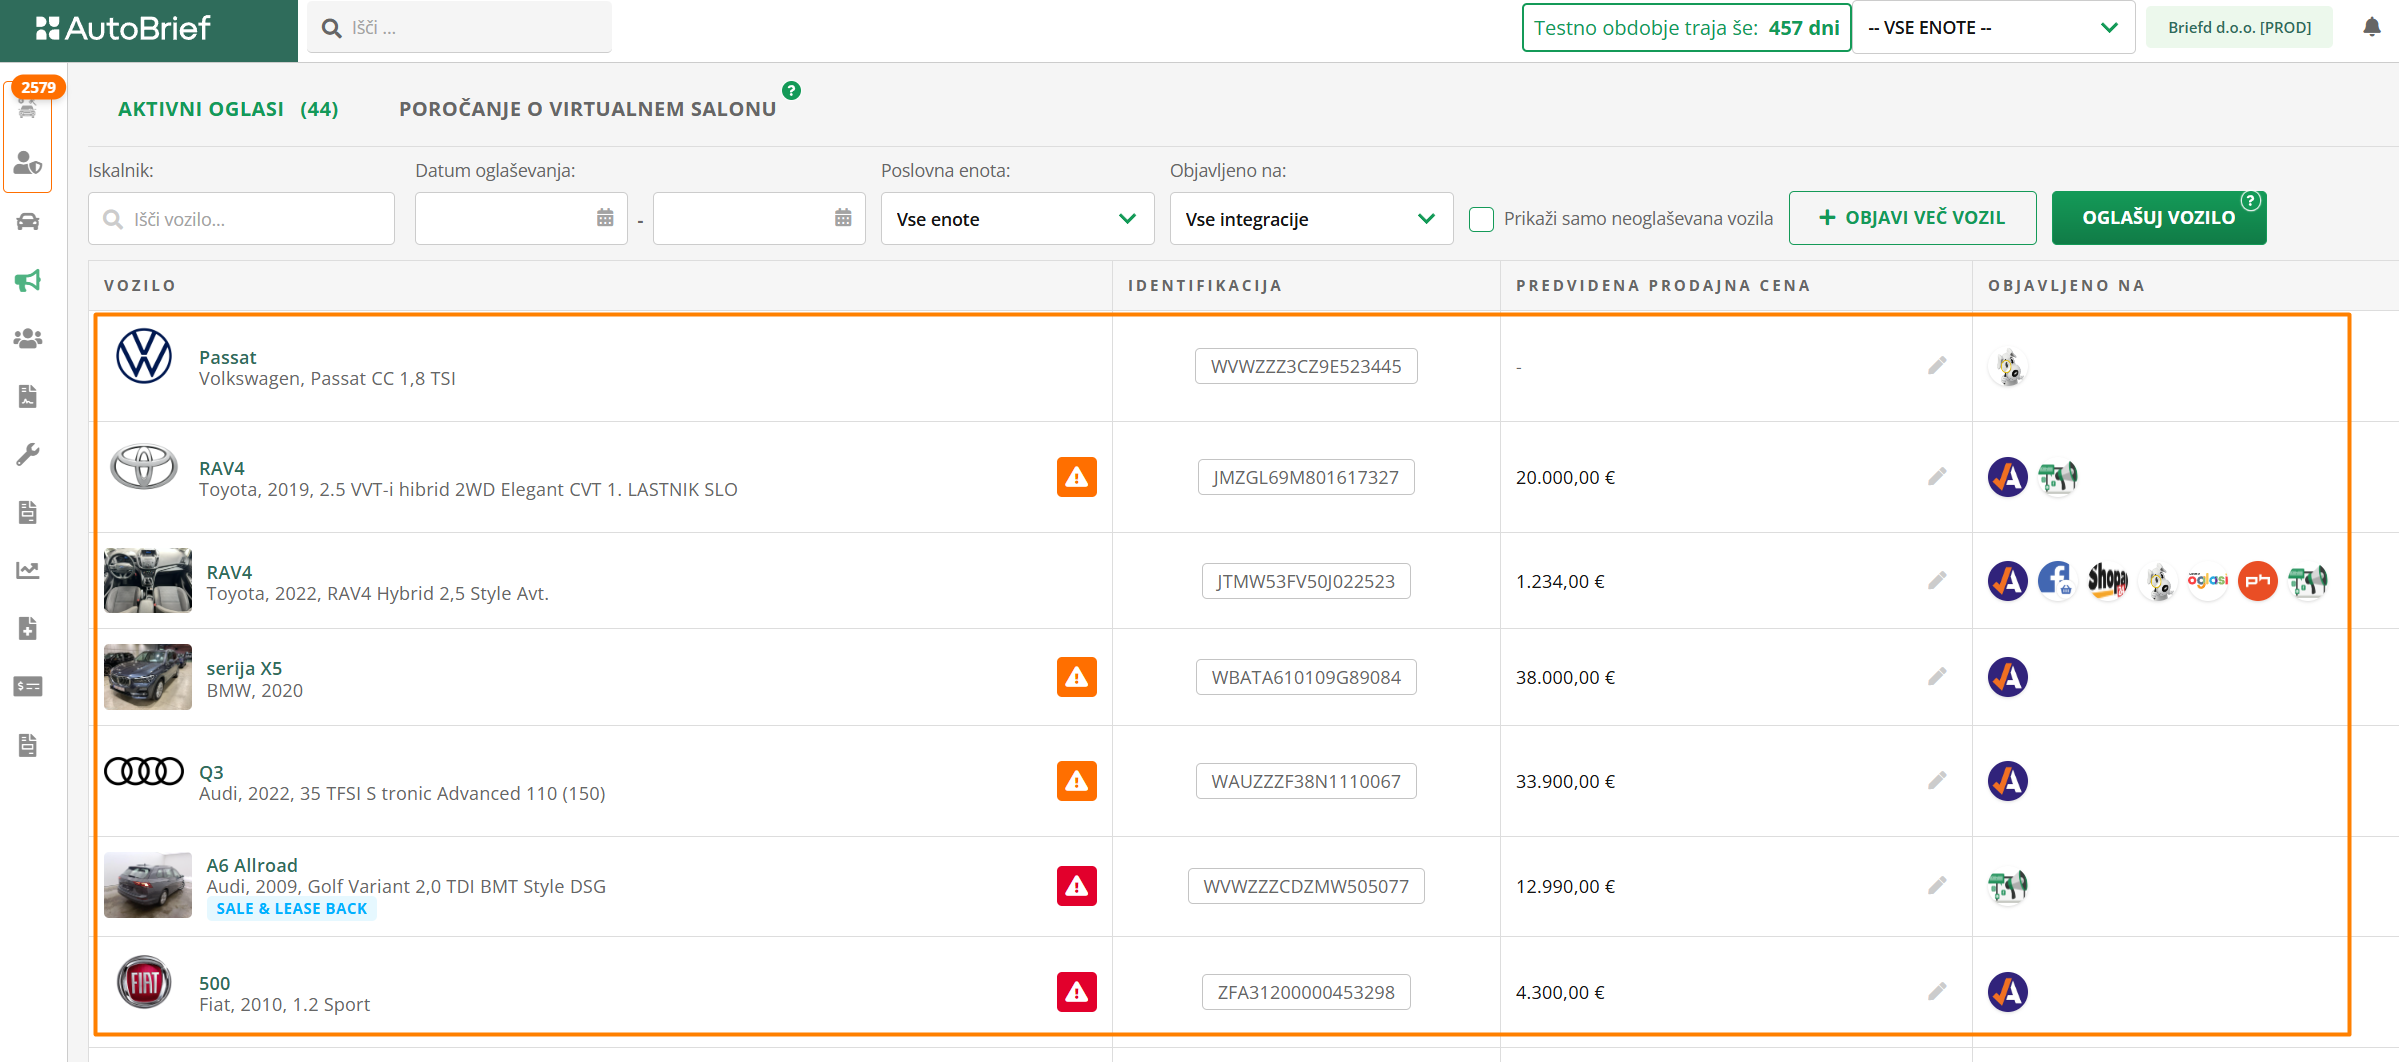Viewport: 2399px width, 1062px height.
Task: Open sidebar wrench service icon
Action: [28, 455]
